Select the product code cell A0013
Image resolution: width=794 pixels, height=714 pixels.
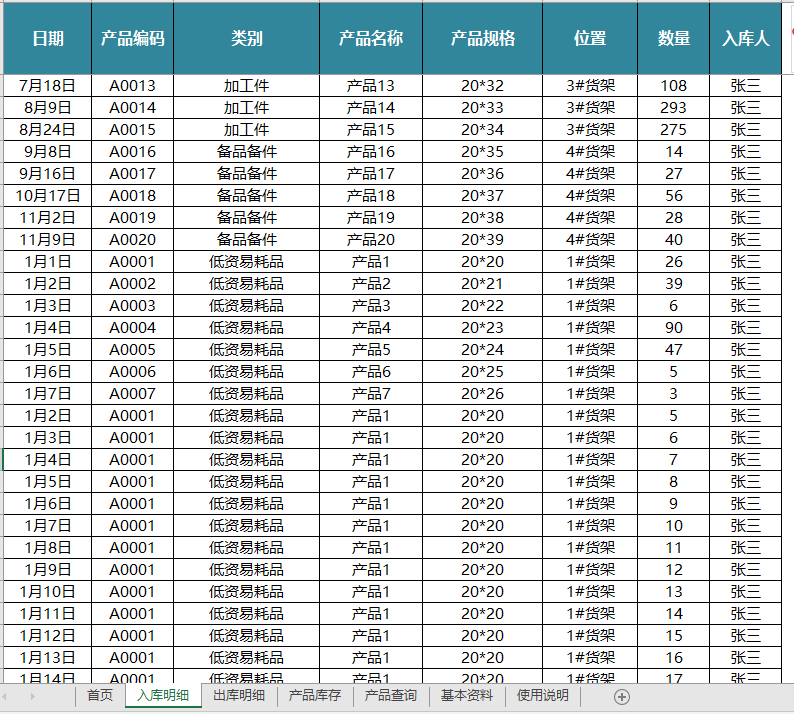point(133,86)
